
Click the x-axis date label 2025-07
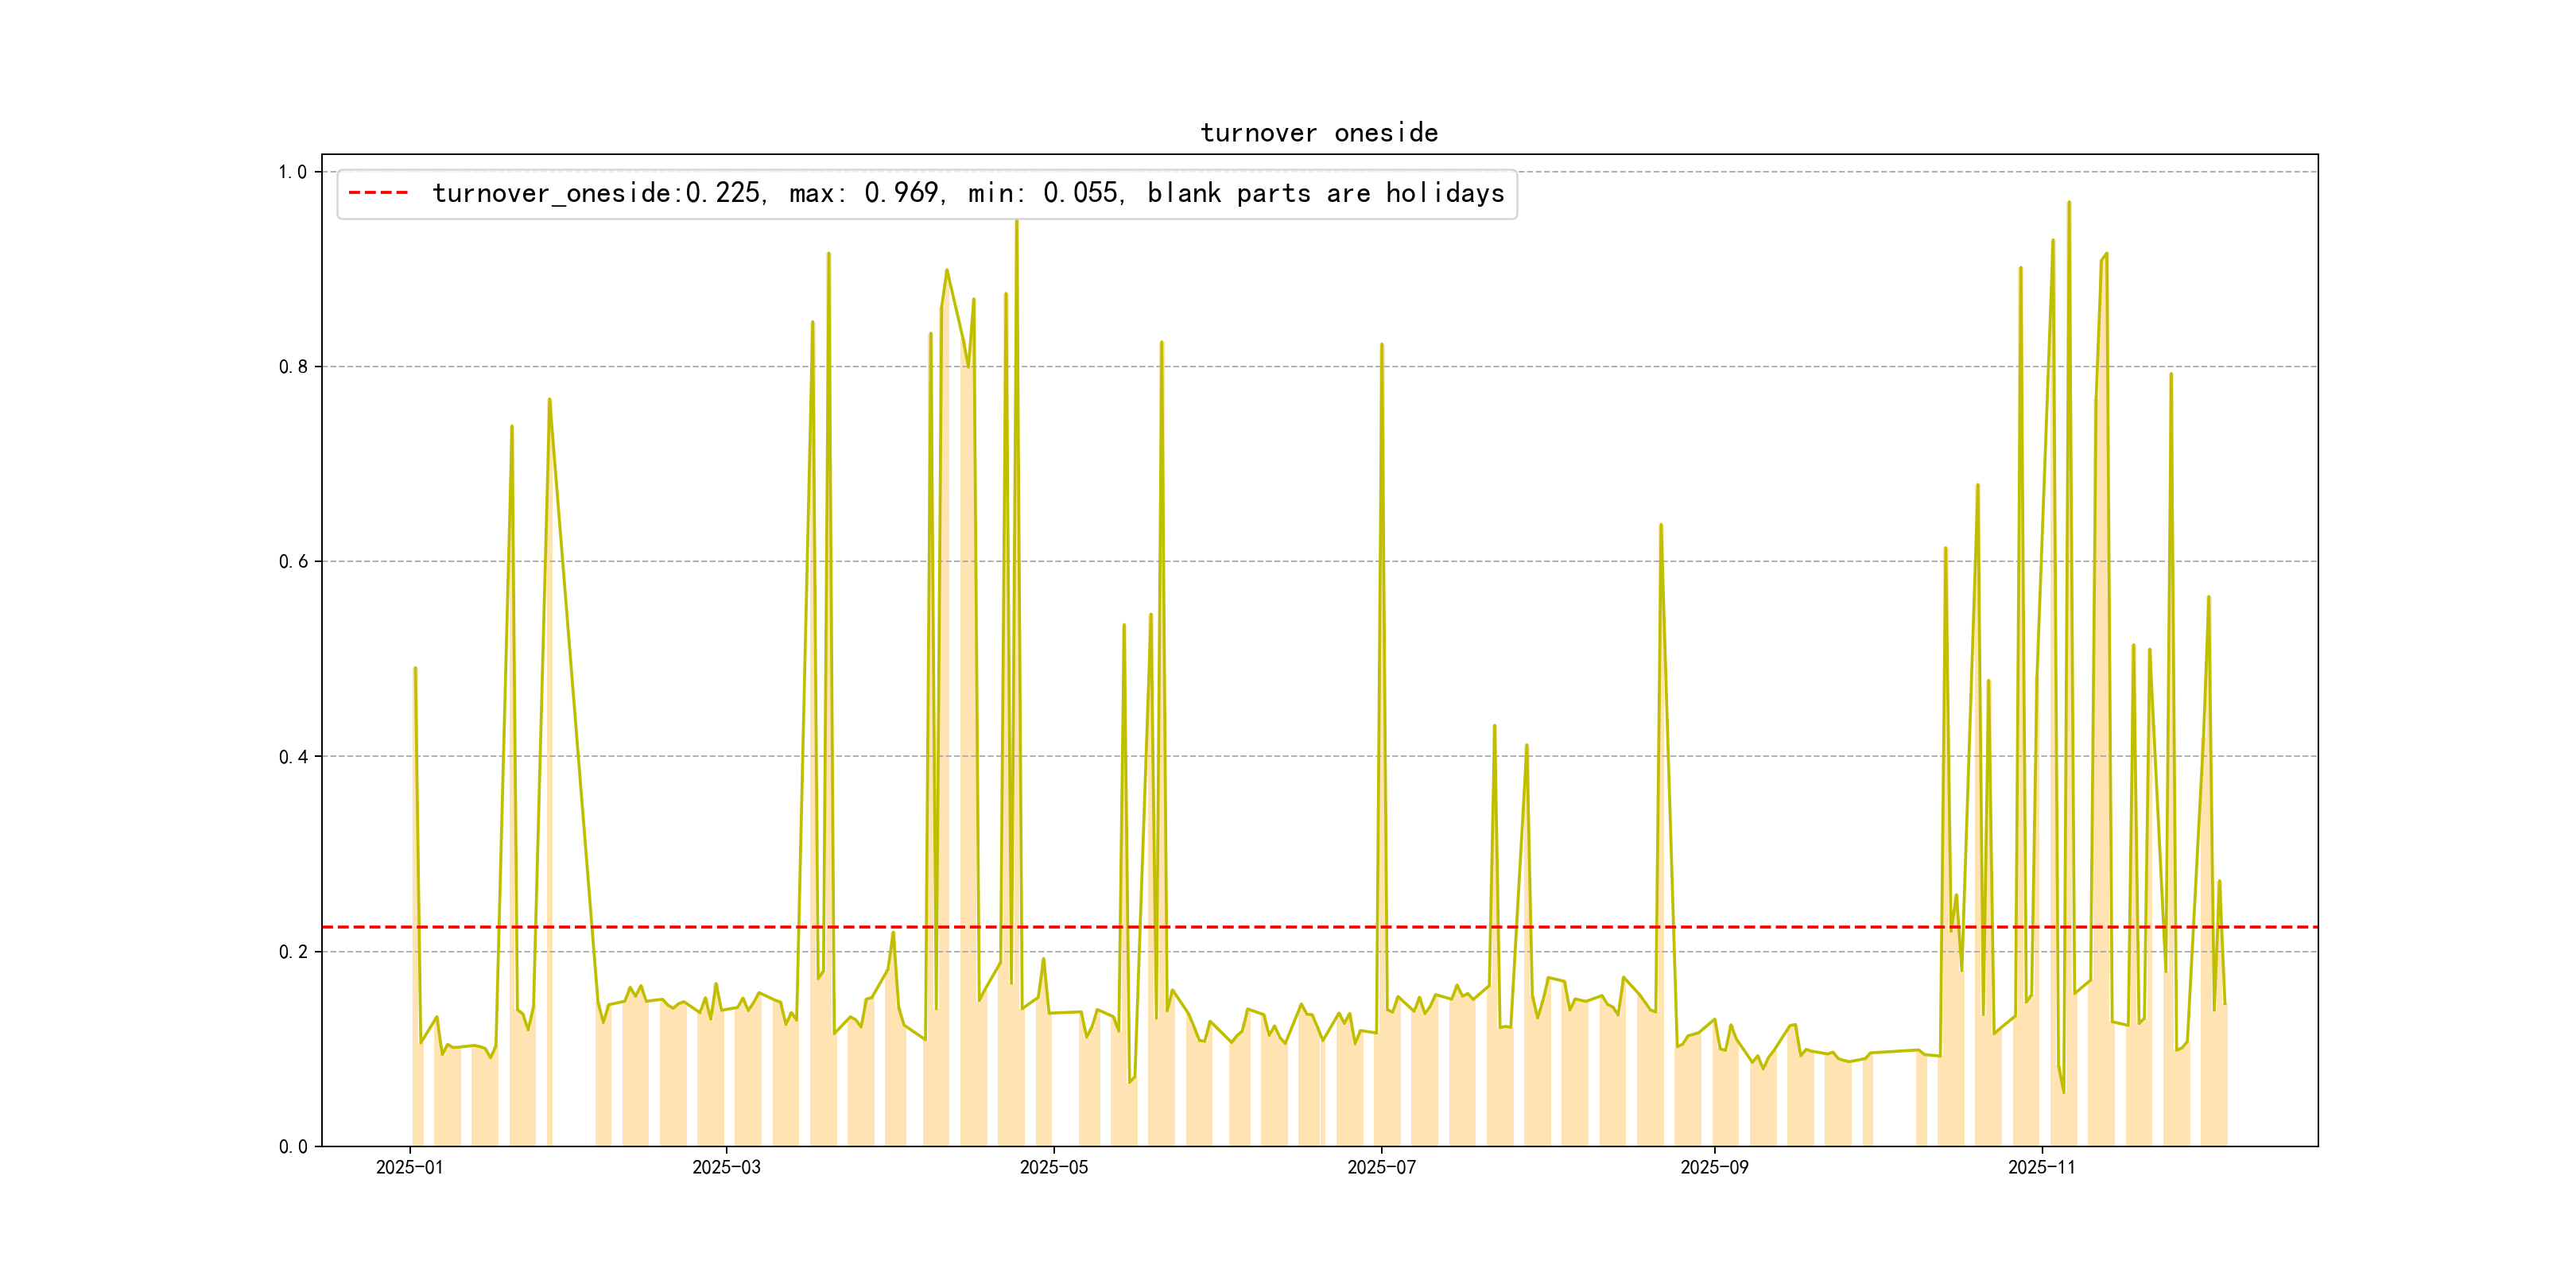click(x=1381, y=1168)
